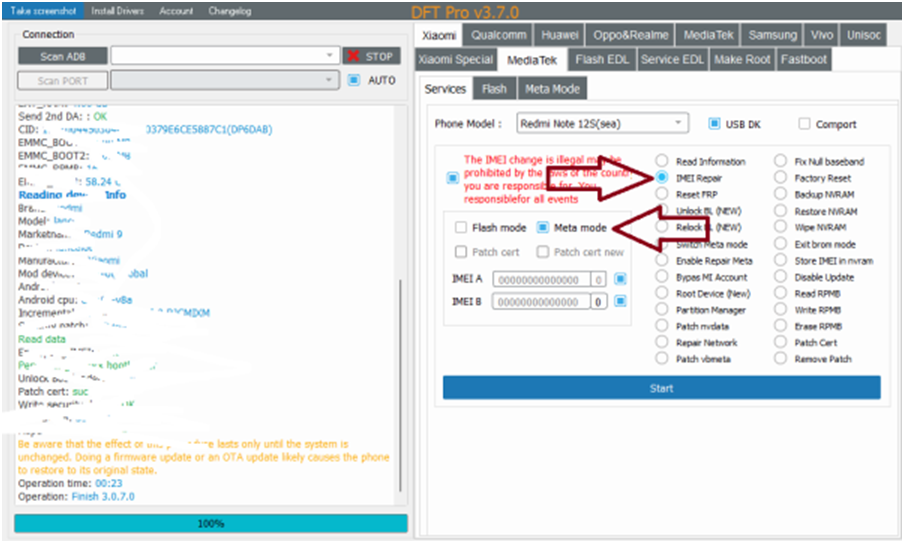
Task: Click the IMEI B input field
Action: point(541,301)
